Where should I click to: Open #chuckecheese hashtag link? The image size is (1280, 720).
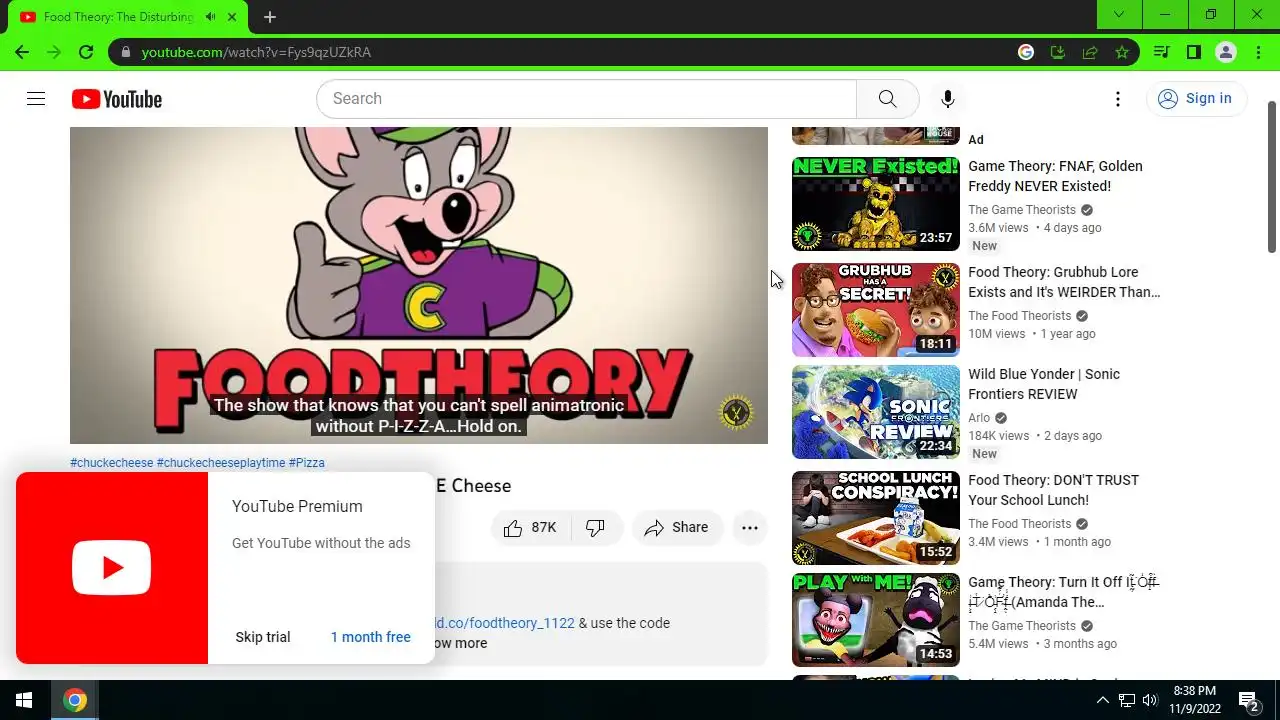click(112, 463)
